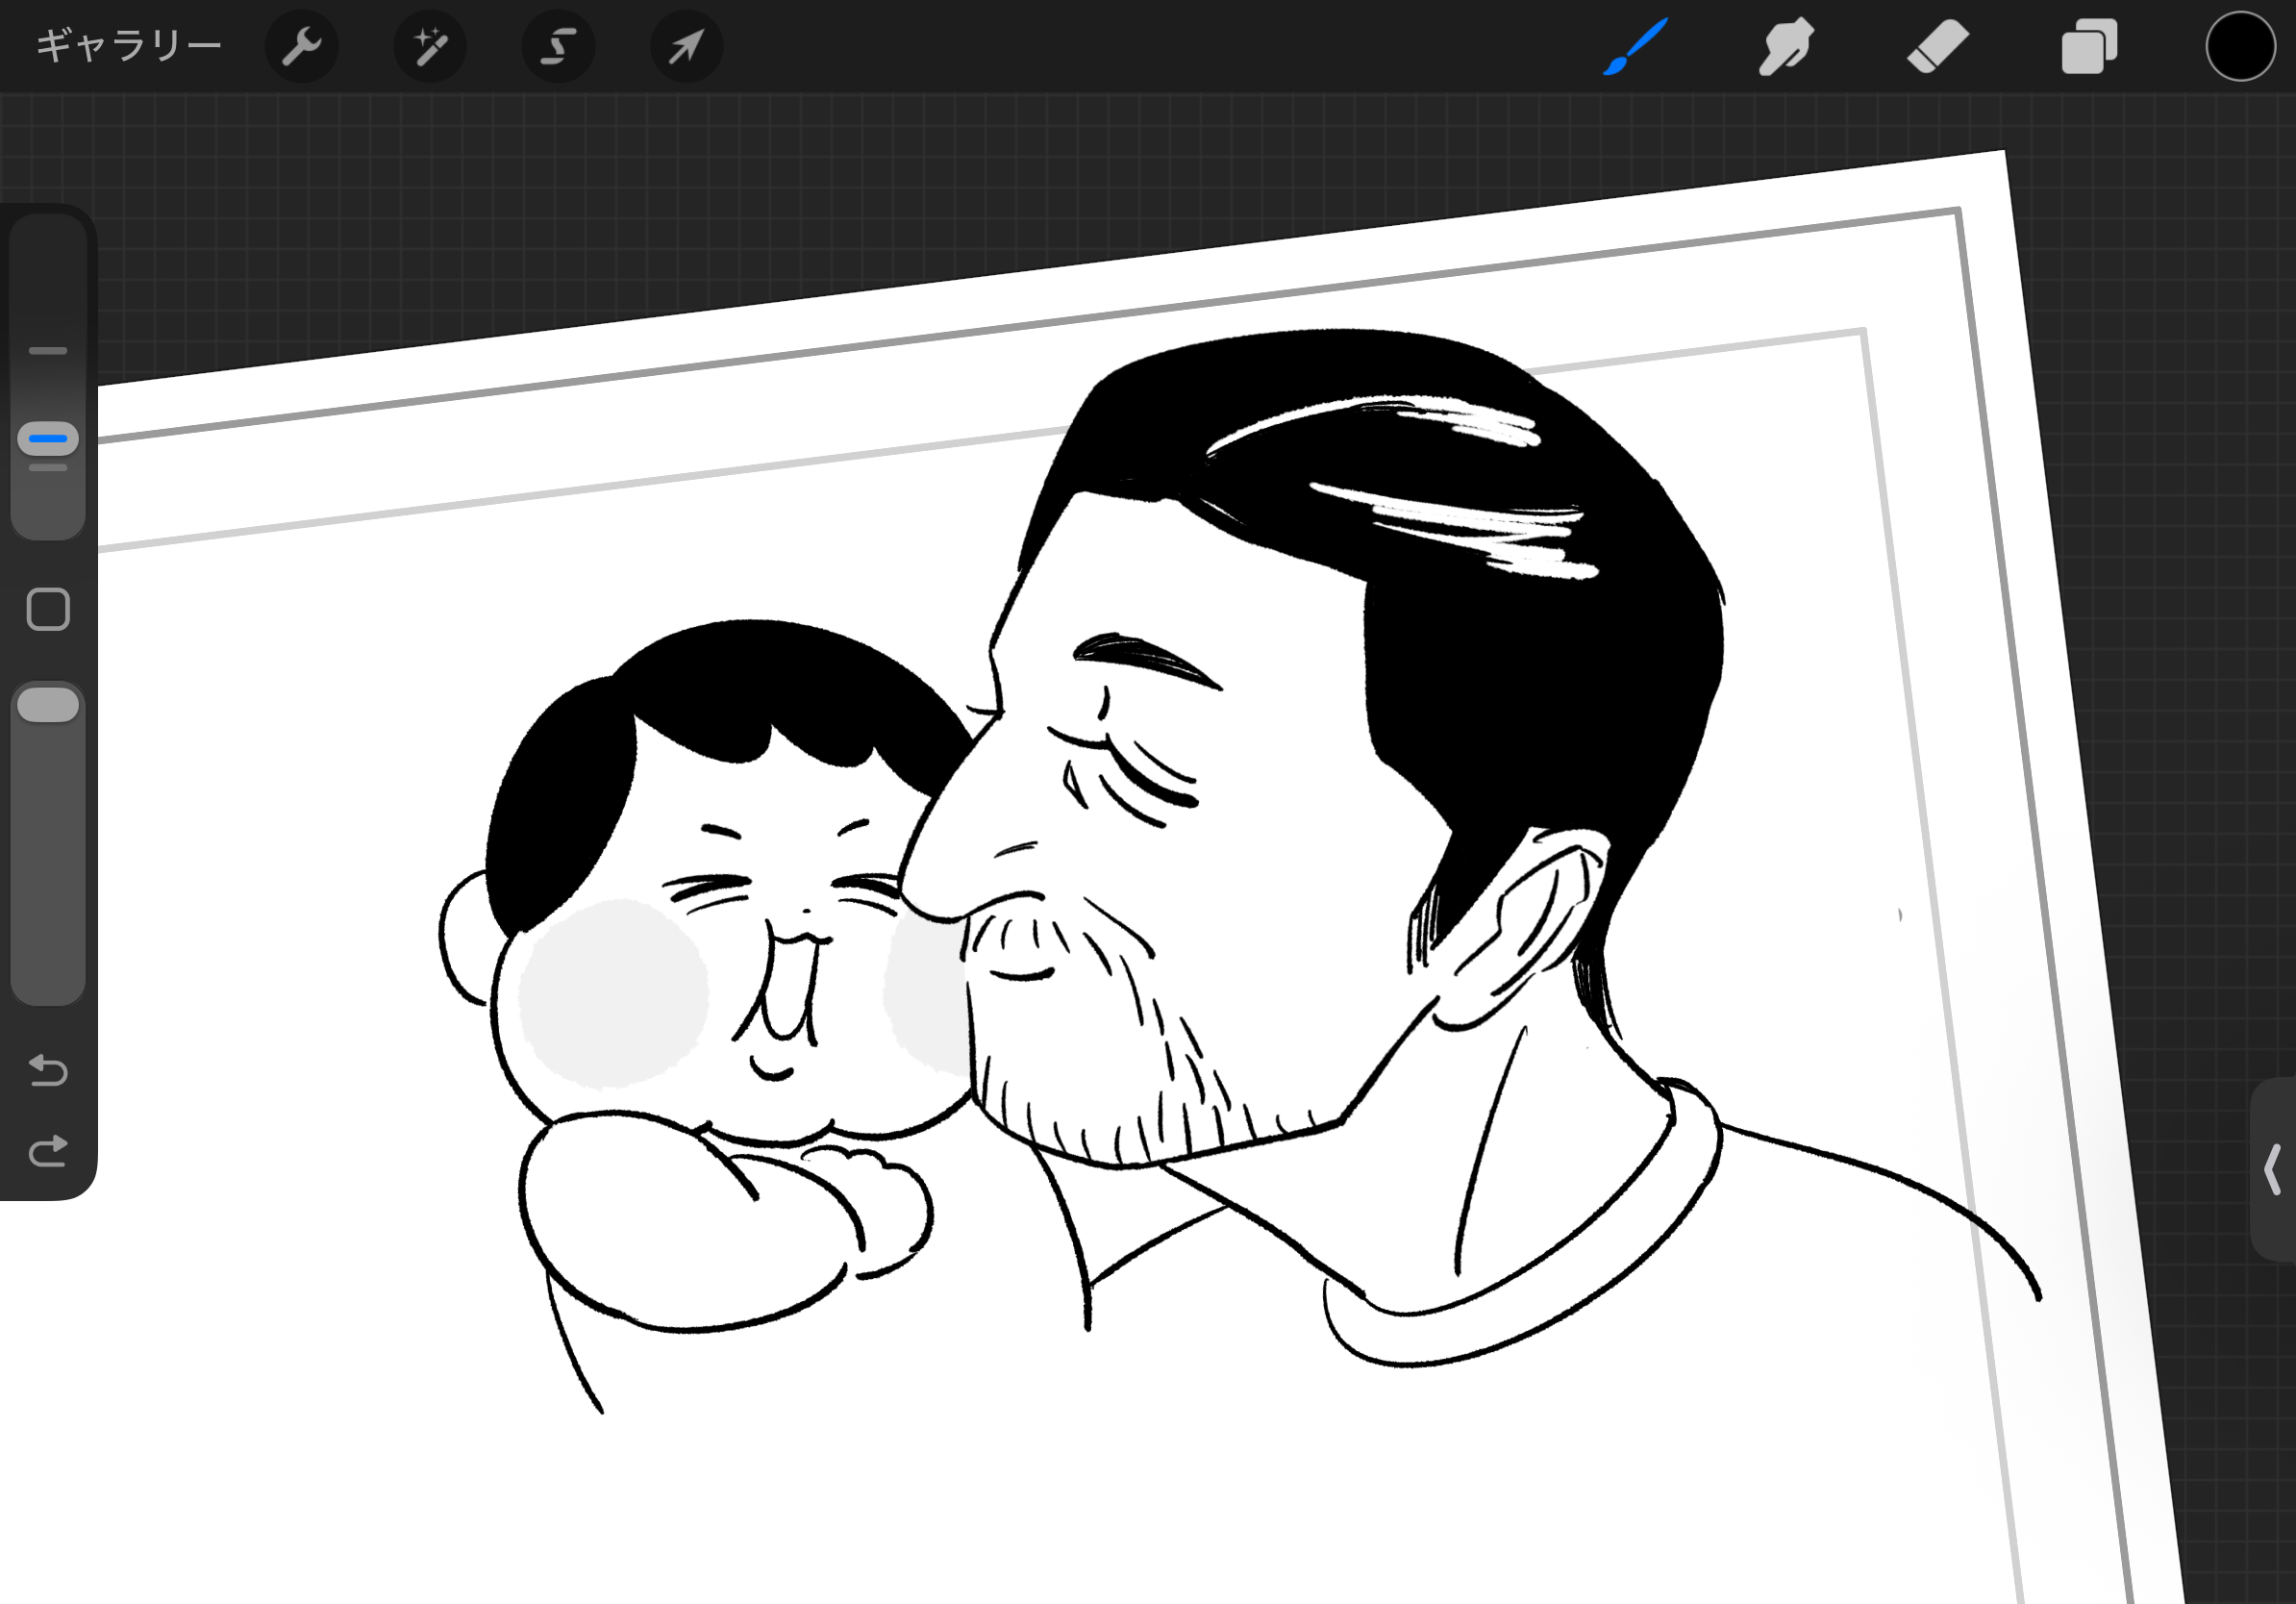Redo the last undone stroke

48,1151
